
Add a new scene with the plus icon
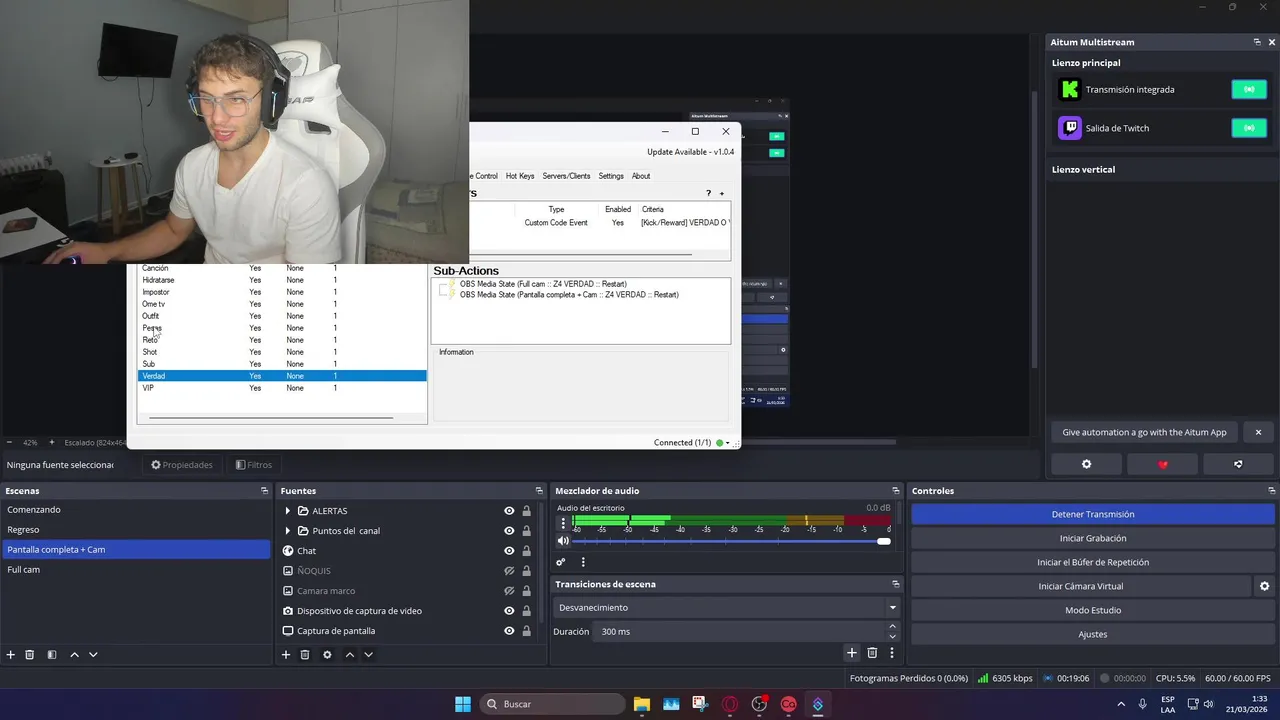pyautogui.click(x=11, y=654)
